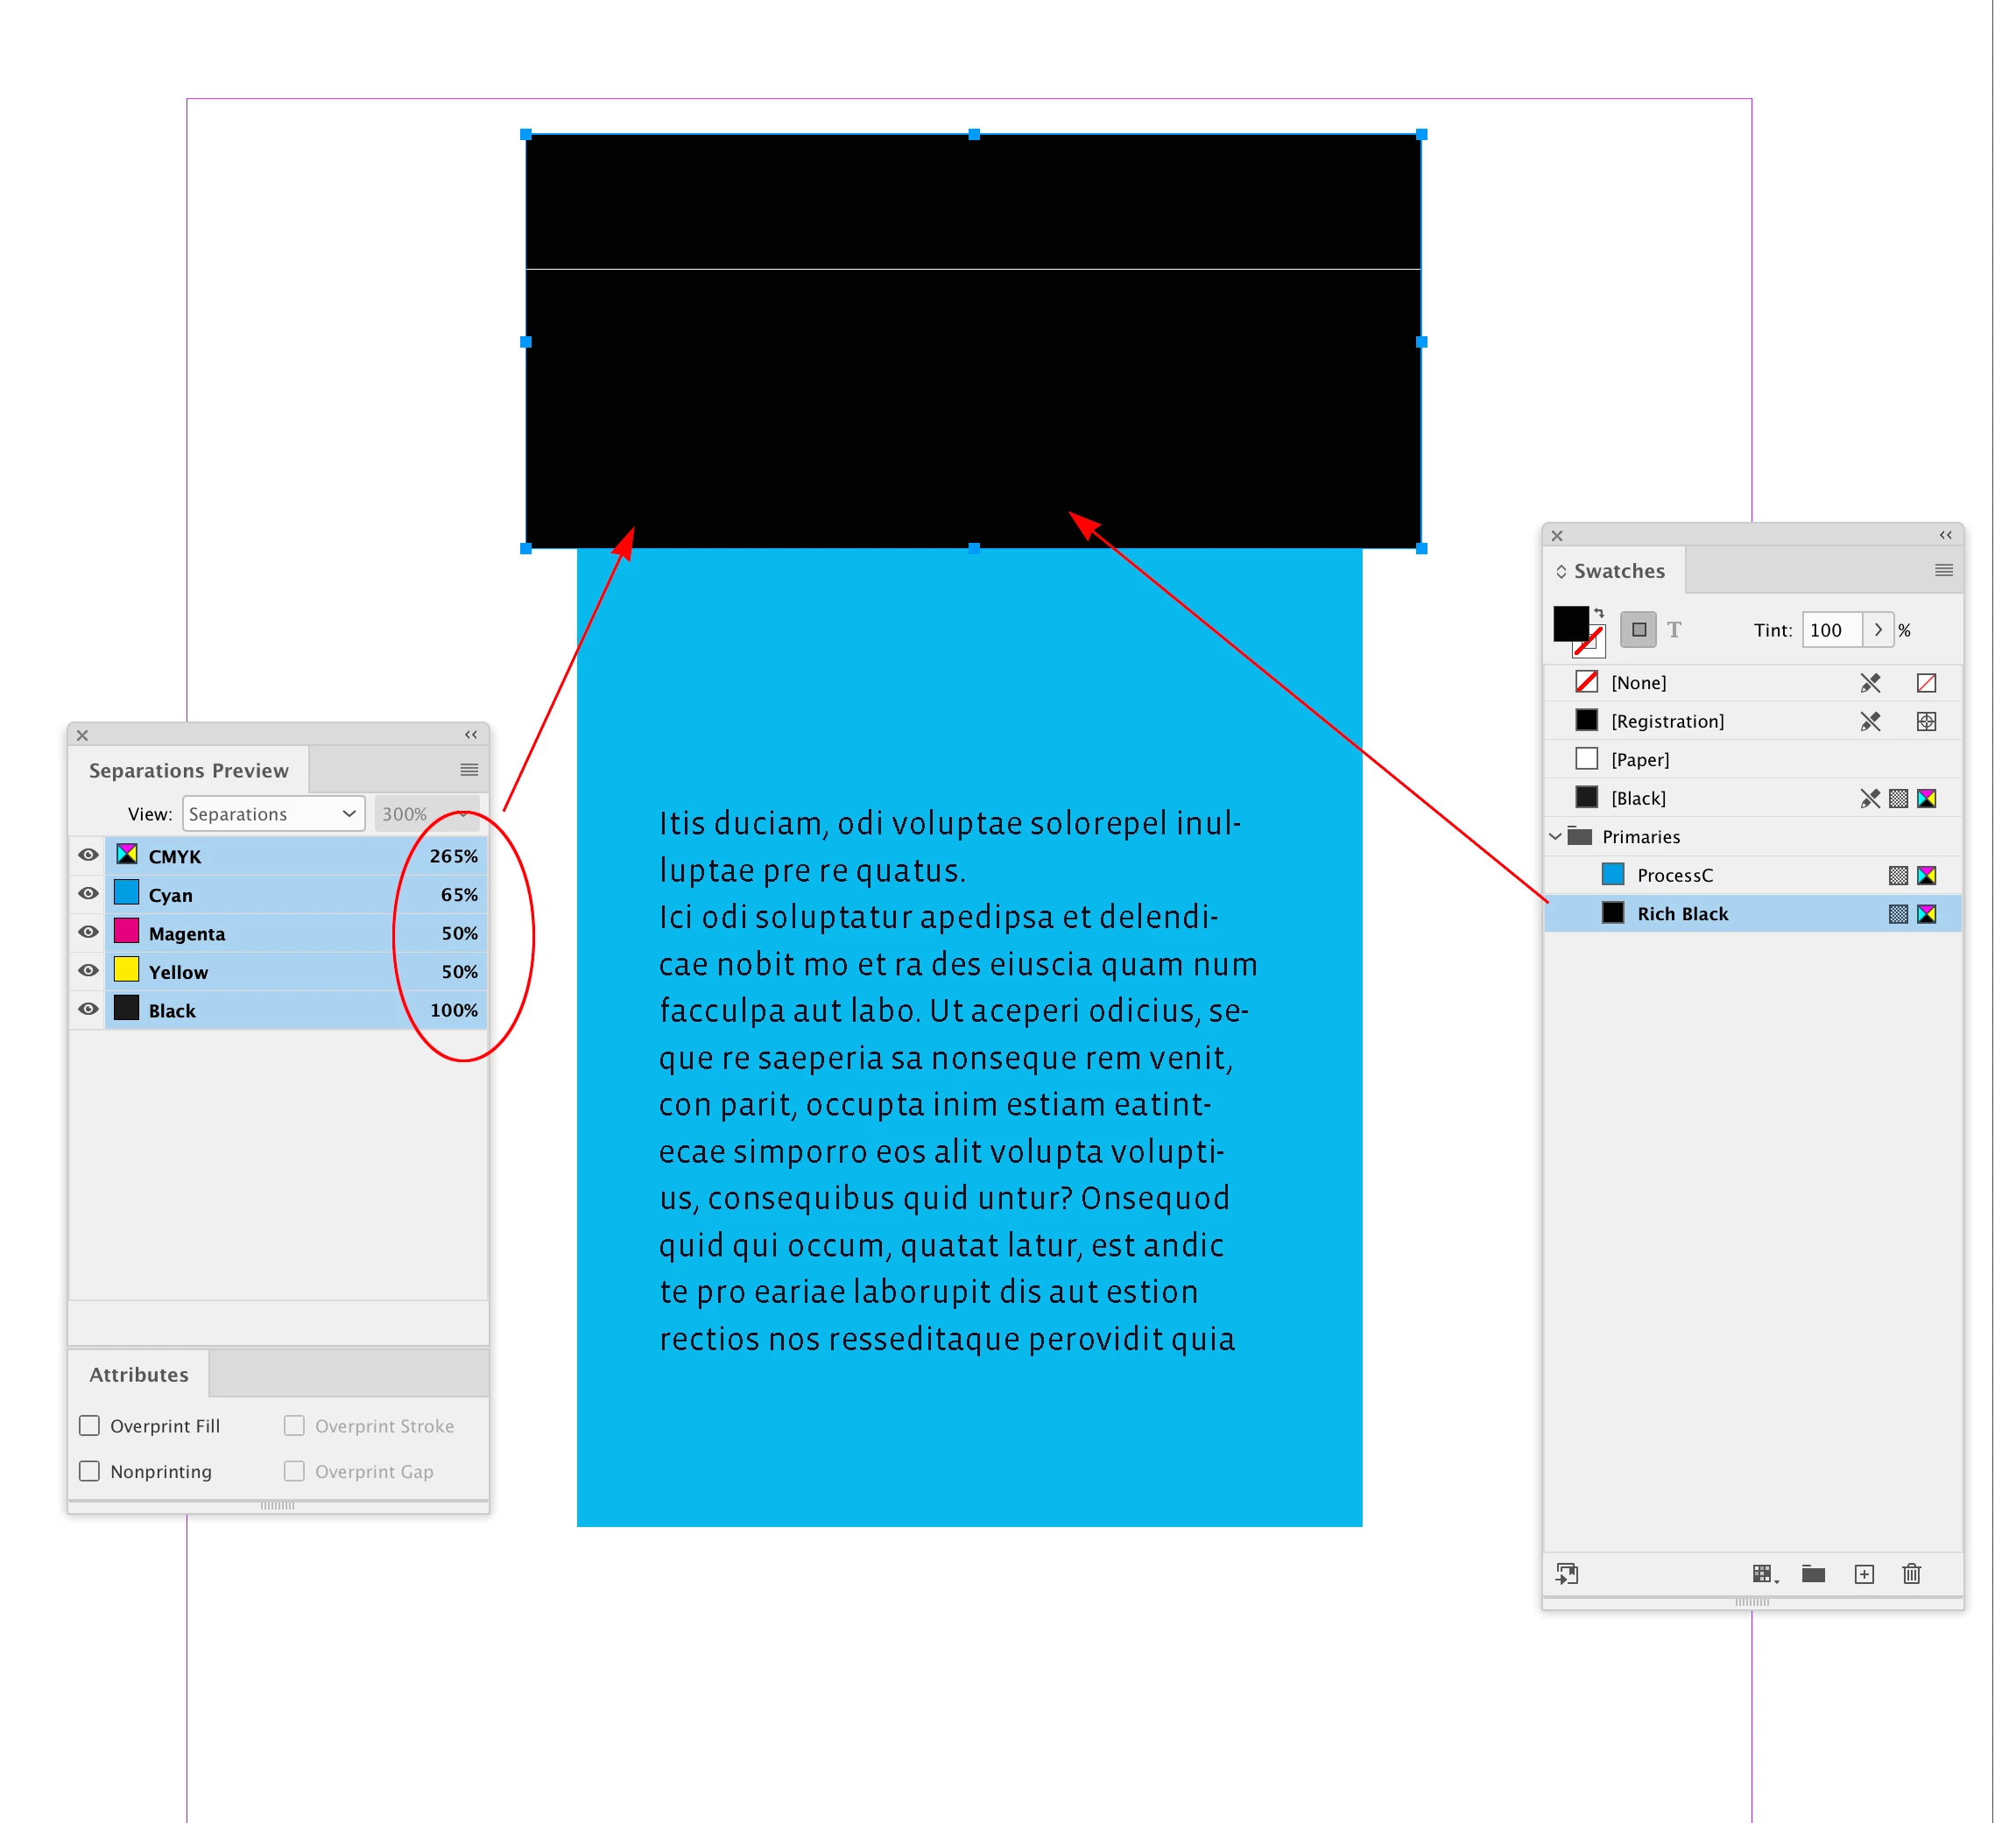Screen dimensions: 2016x1823
Task: Click the New Swatch plus icon
Action: click(x=1864, y=1574)
